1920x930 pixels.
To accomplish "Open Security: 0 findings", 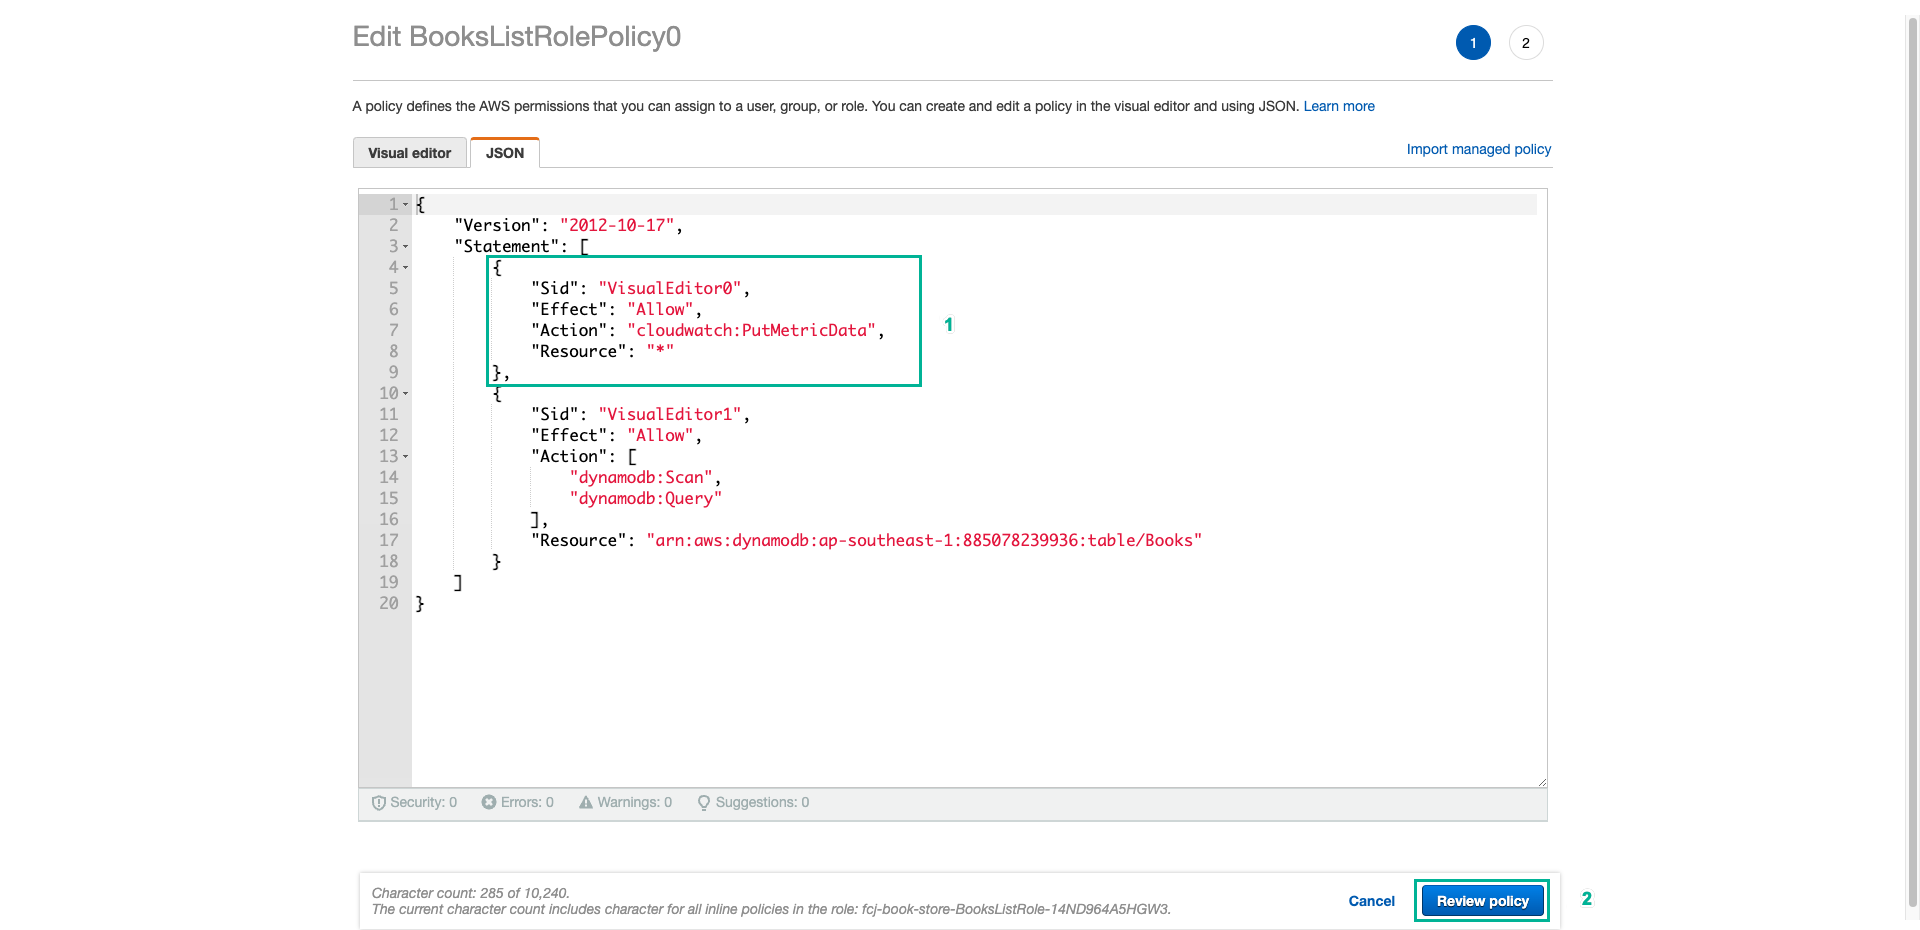I will [414, 802].
